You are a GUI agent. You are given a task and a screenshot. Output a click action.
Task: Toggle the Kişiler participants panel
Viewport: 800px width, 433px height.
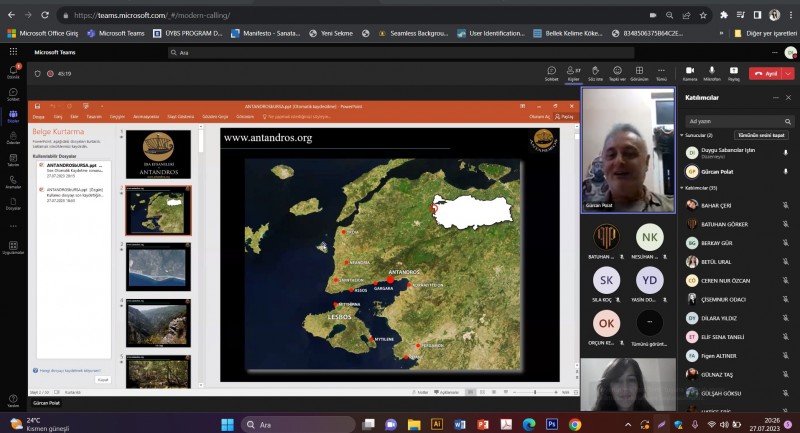pyautogui.click(x=573, y=72)
